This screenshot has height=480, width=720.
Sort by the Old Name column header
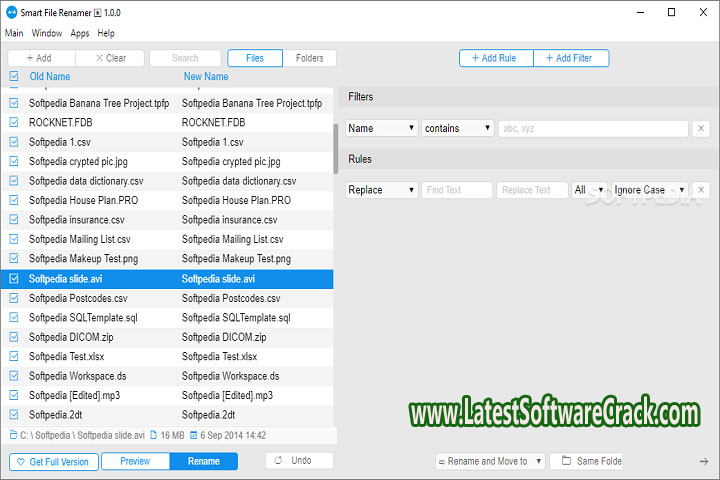50,76
